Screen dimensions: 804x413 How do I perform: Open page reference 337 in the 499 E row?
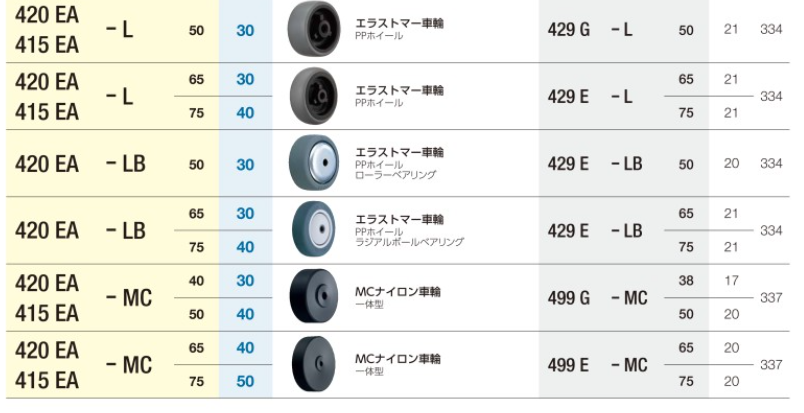click(770, 365)
